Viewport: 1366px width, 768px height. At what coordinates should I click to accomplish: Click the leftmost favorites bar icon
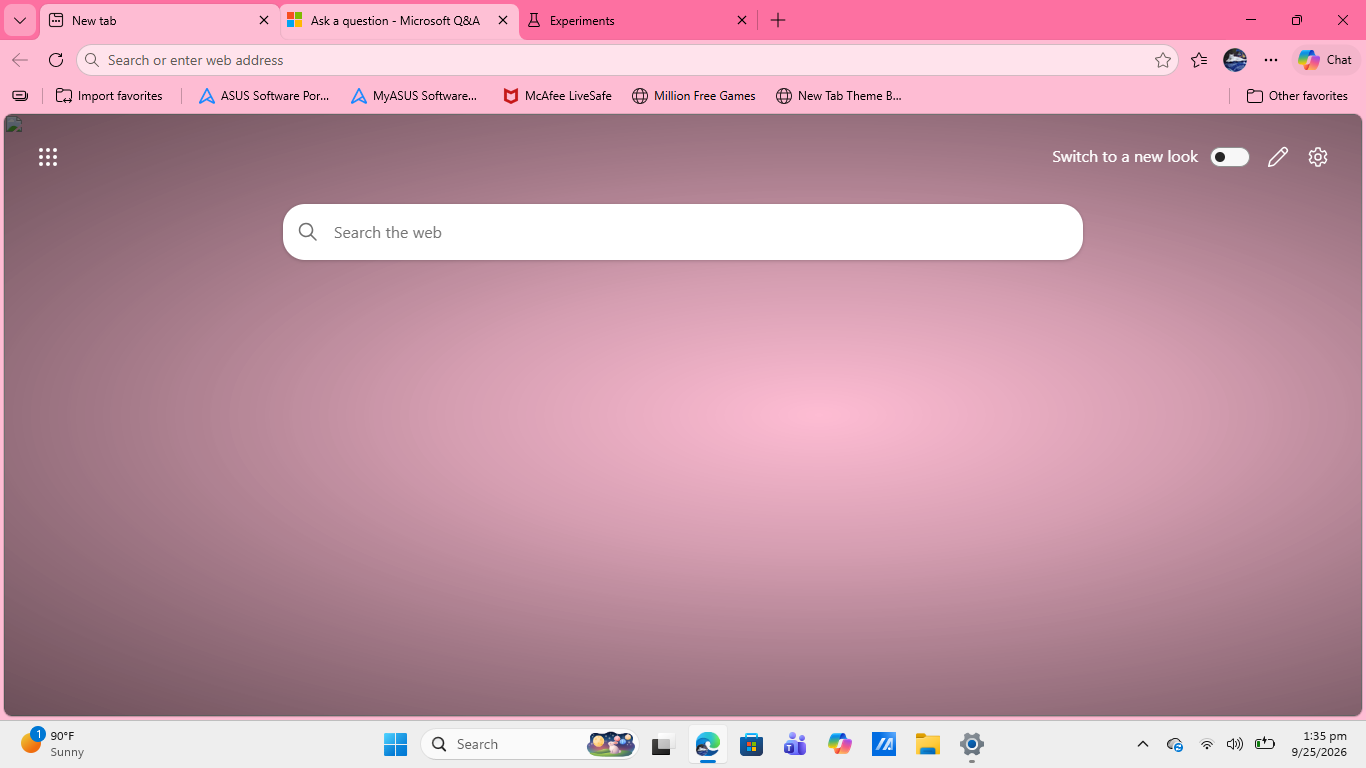click(x=20, y=96)
